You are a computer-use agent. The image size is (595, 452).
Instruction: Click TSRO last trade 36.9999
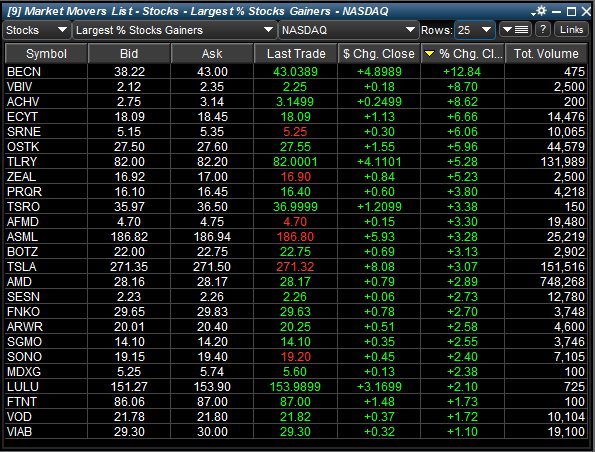(295, 207)
